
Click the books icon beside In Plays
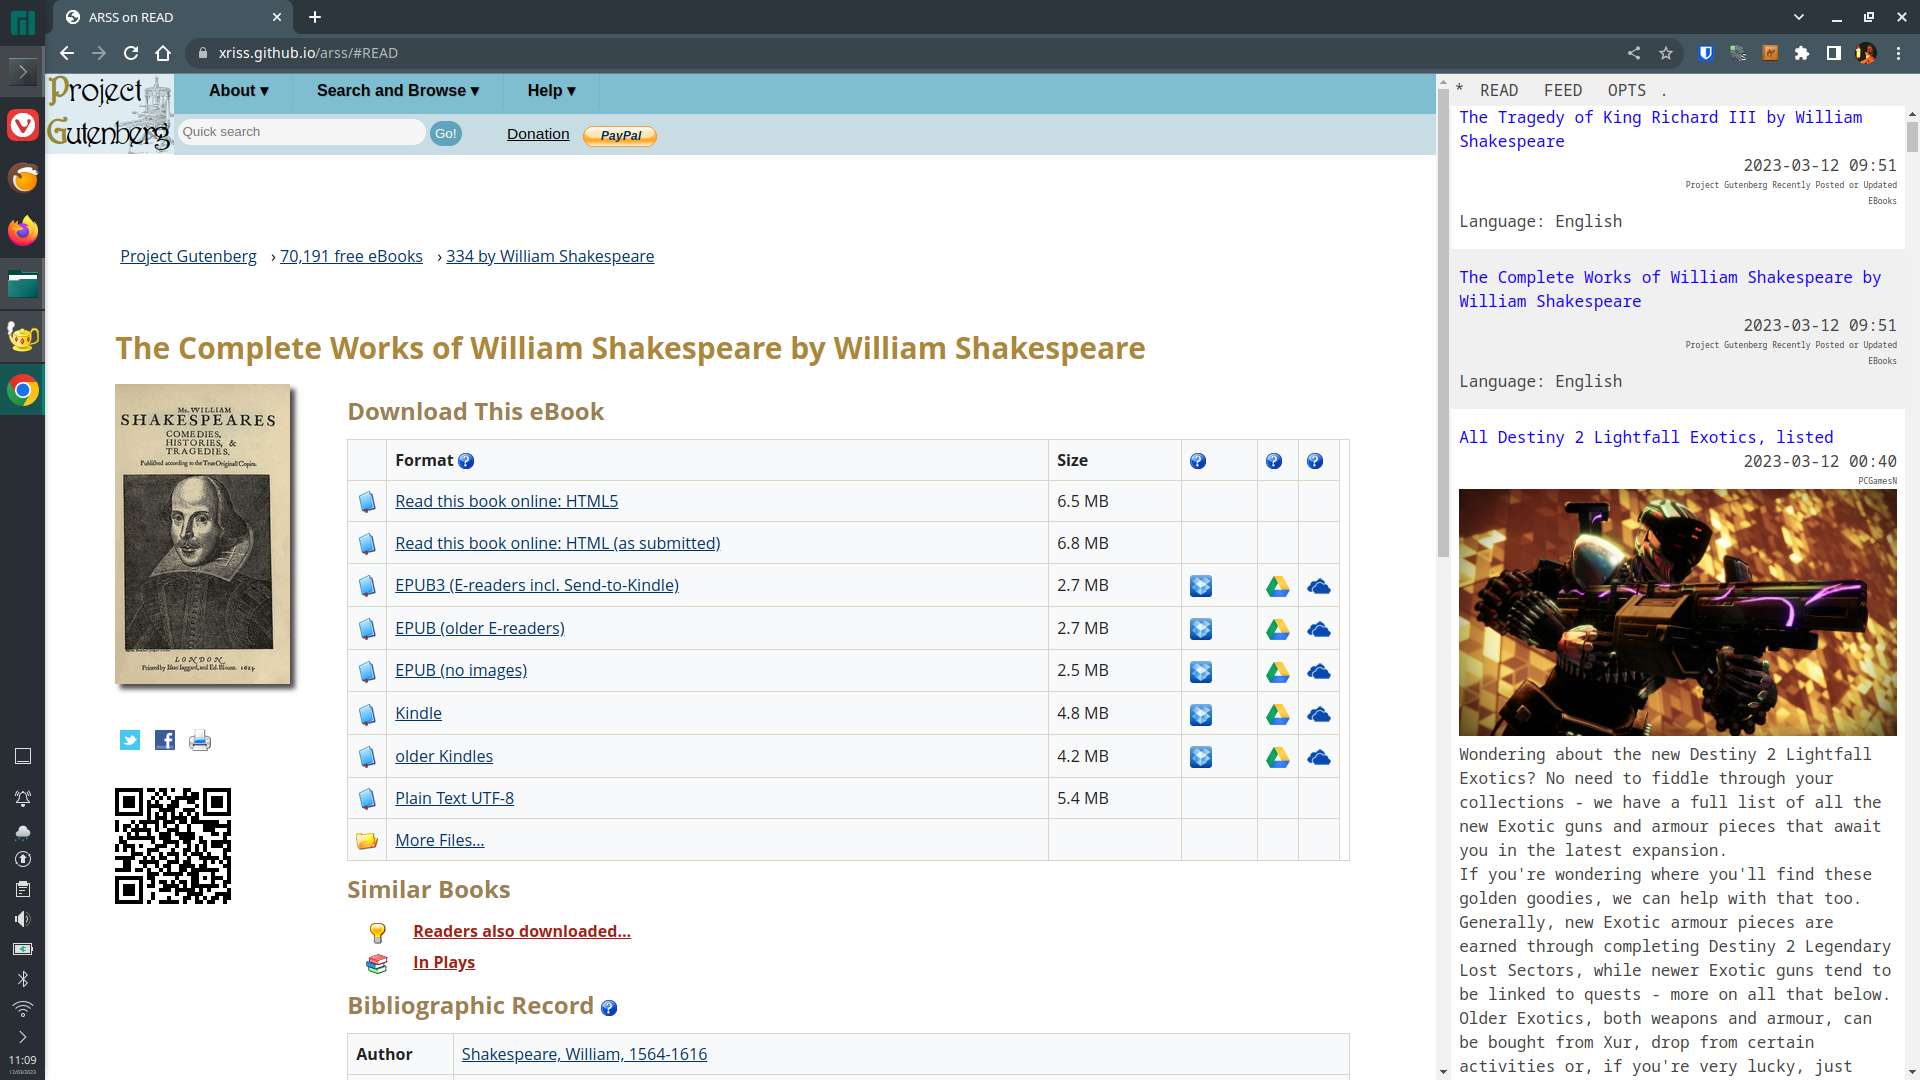[x=377, y=963]
